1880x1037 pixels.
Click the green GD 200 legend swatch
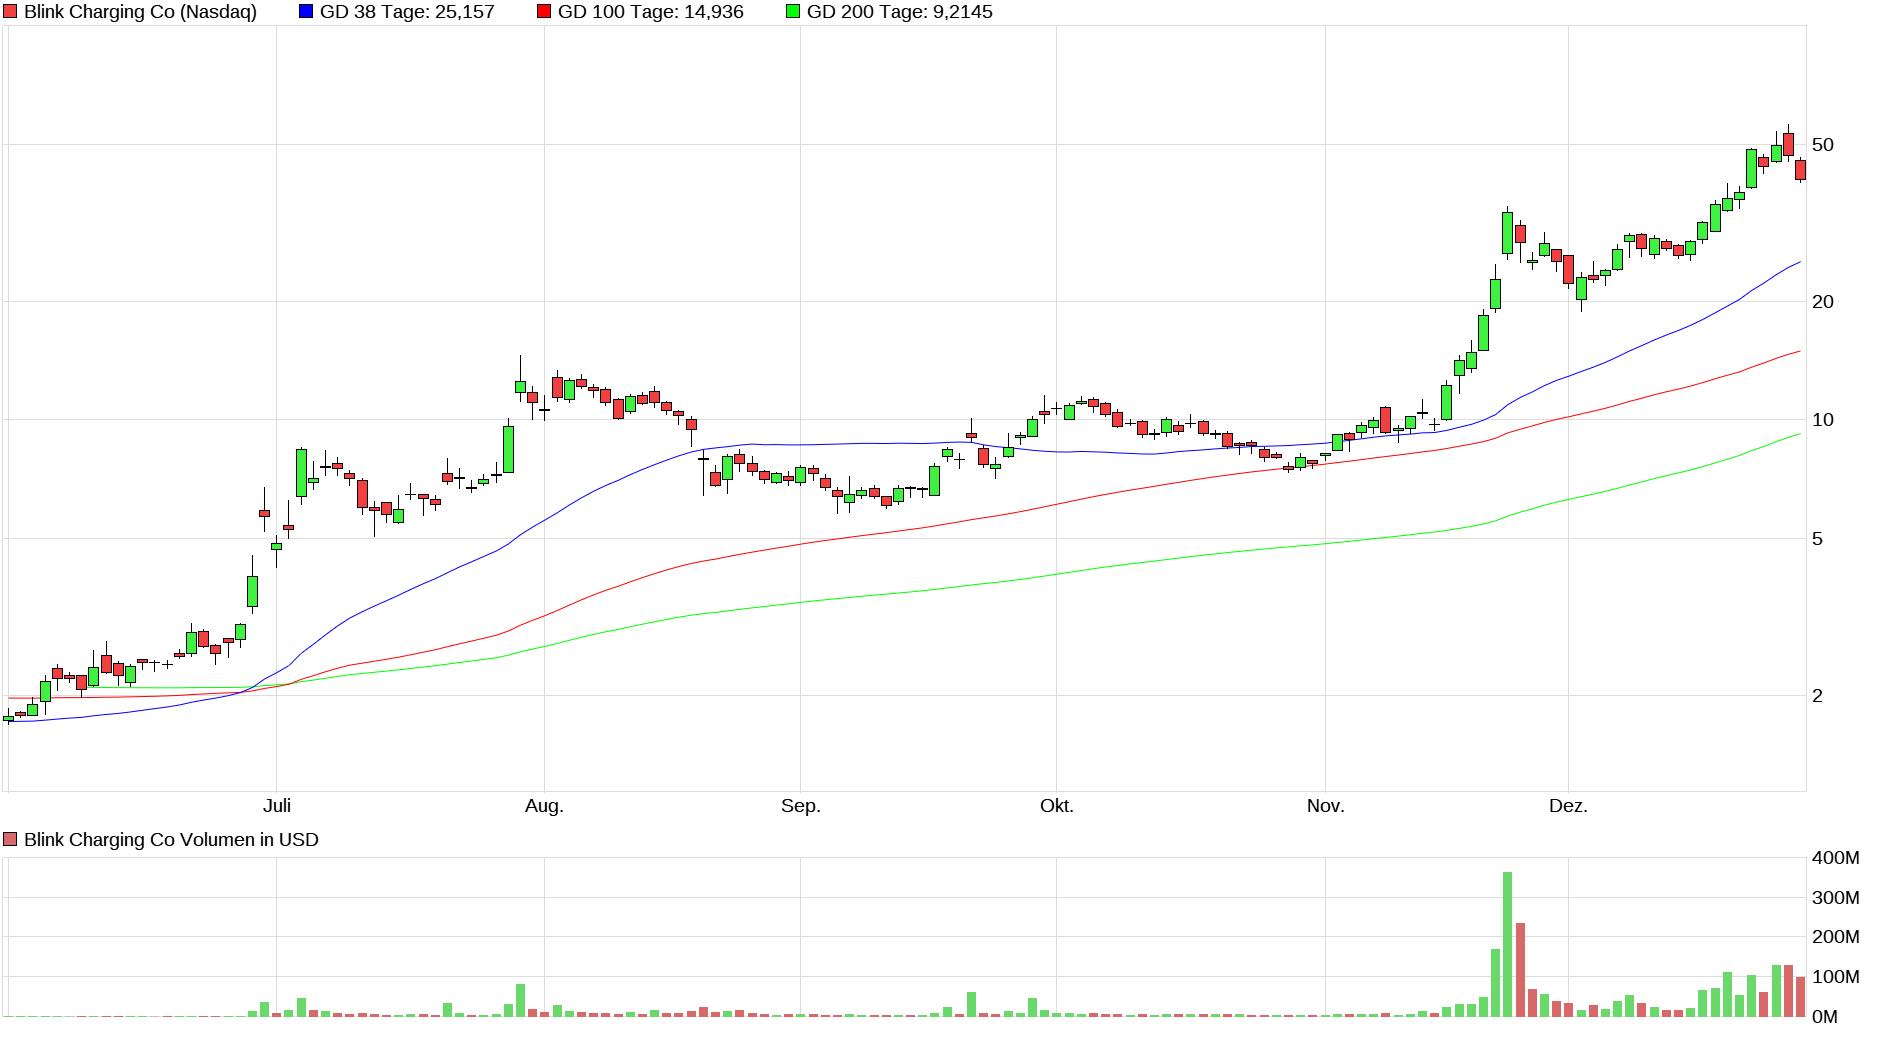(793, 12)
